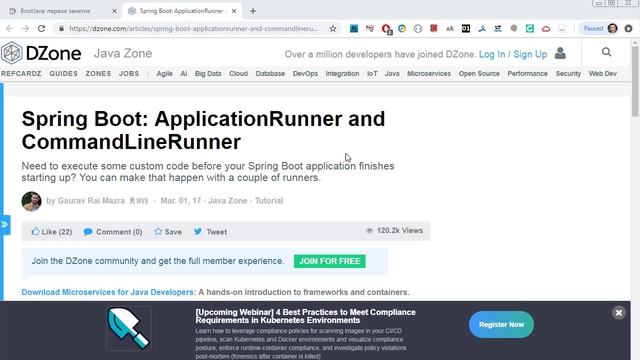Open the JOBS menu
640x360 pixels.
(129, 73)
